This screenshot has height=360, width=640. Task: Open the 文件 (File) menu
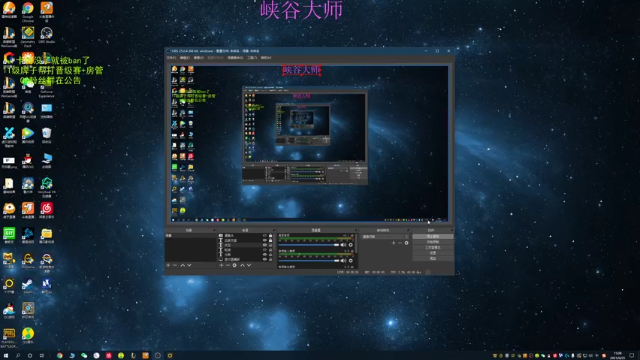(171, 58)
